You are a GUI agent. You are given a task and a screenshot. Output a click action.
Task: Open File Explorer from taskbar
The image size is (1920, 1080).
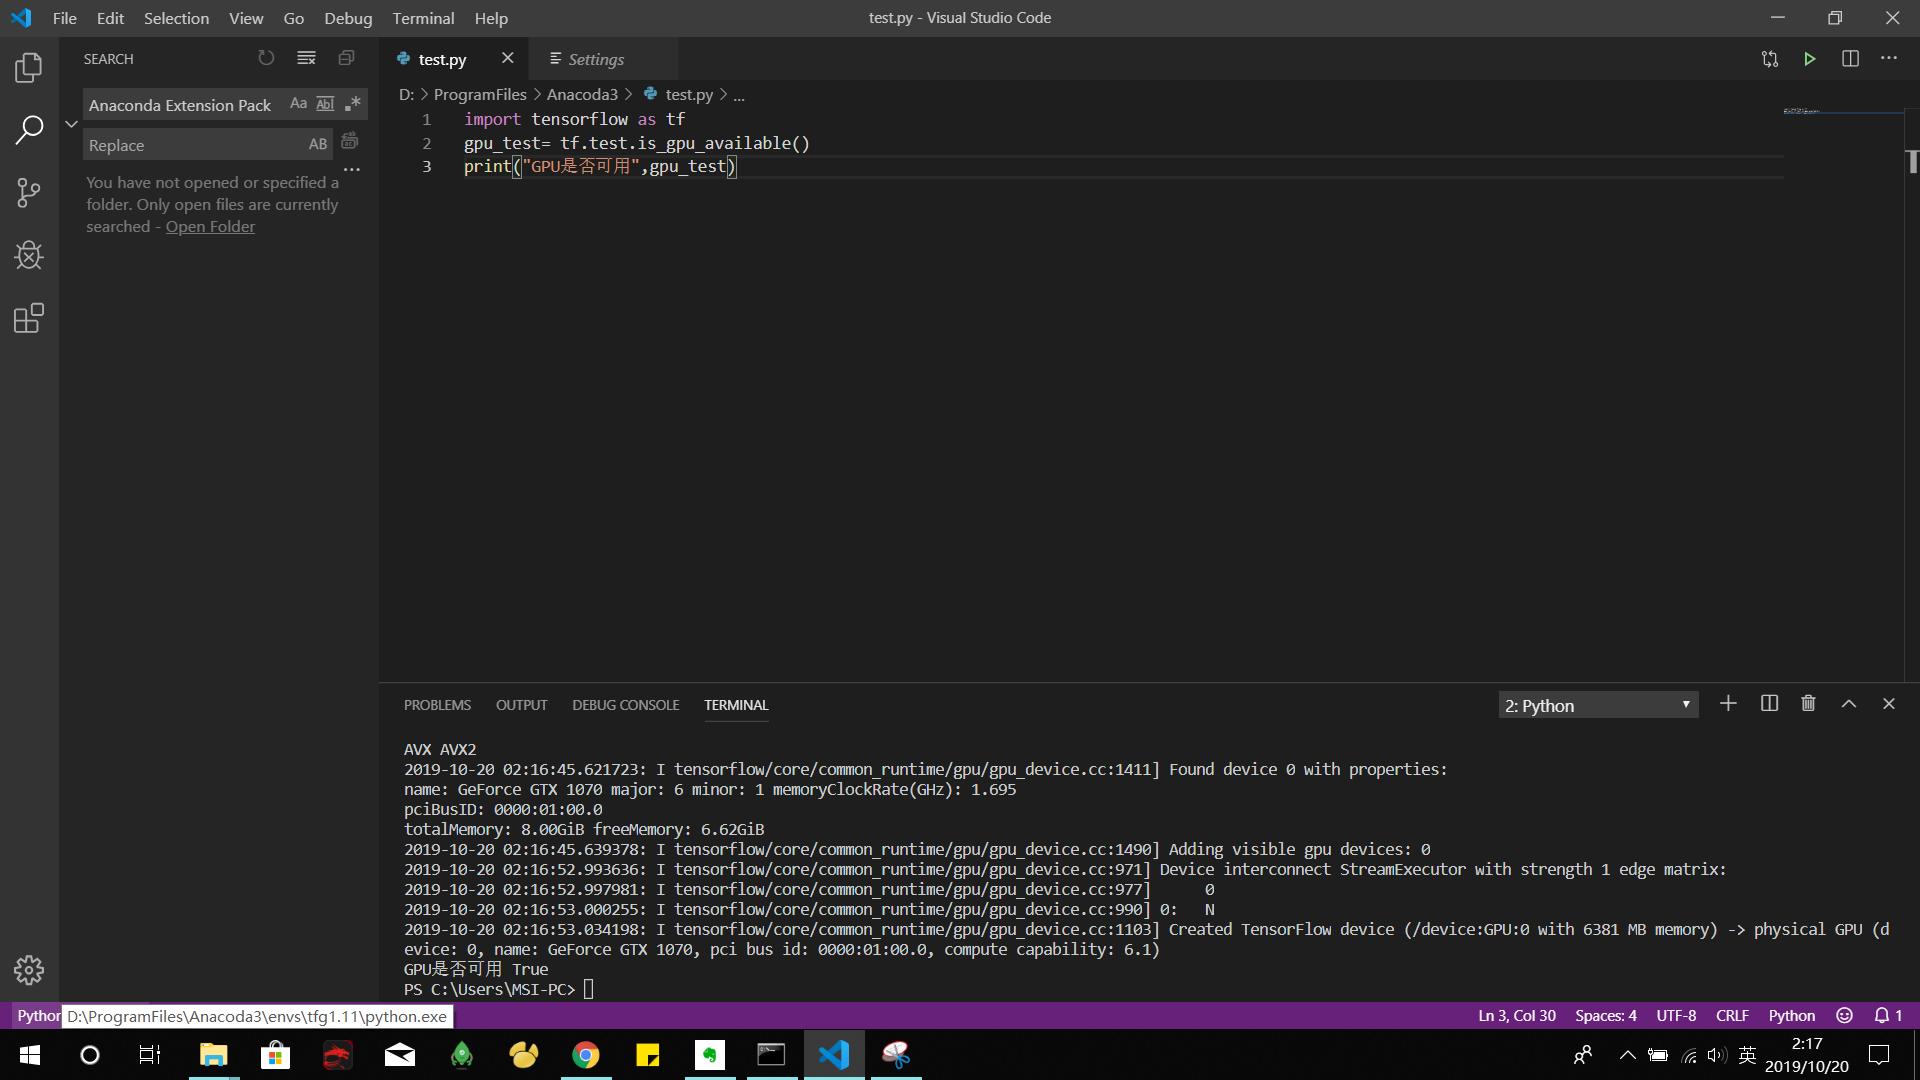[213, 1055]
